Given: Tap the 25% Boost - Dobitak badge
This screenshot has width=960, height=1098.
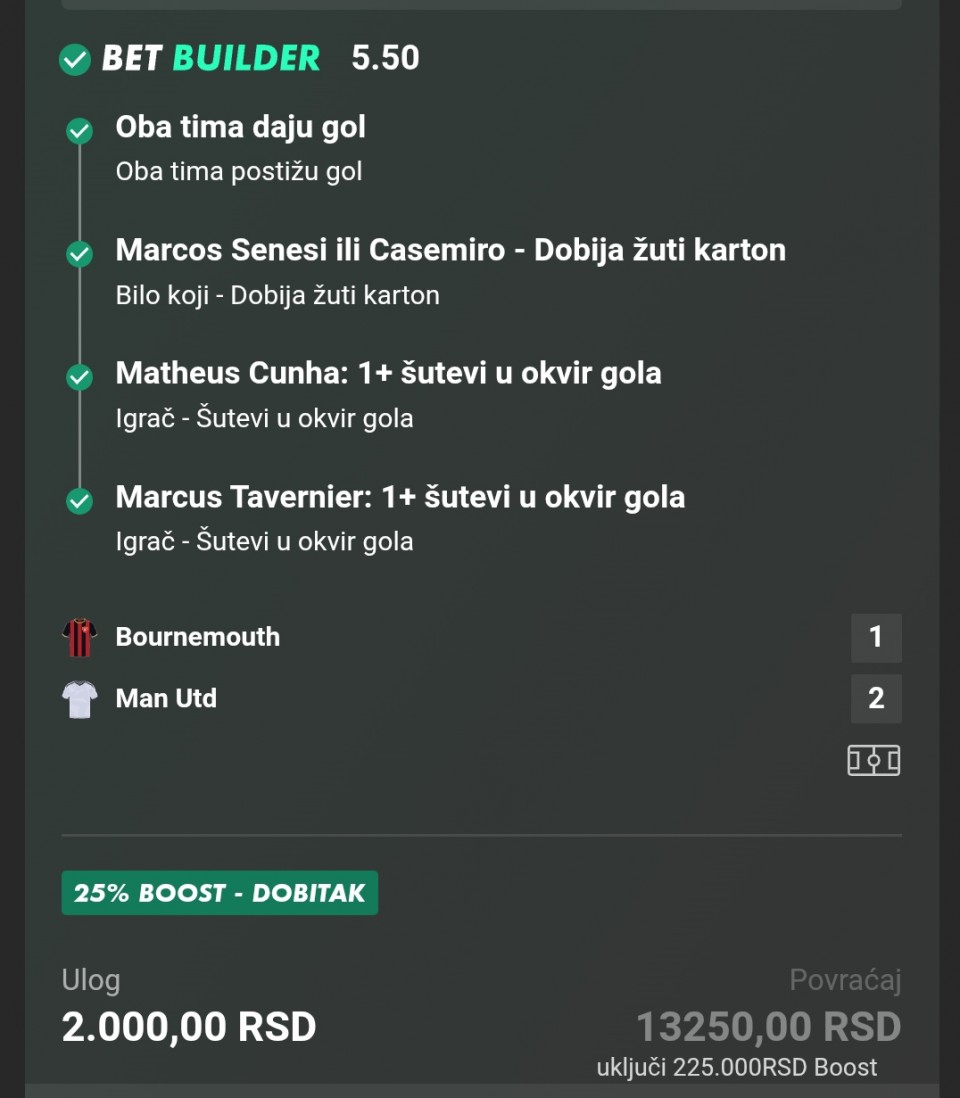Looking at the screenshot, I should tap(220, 892).
